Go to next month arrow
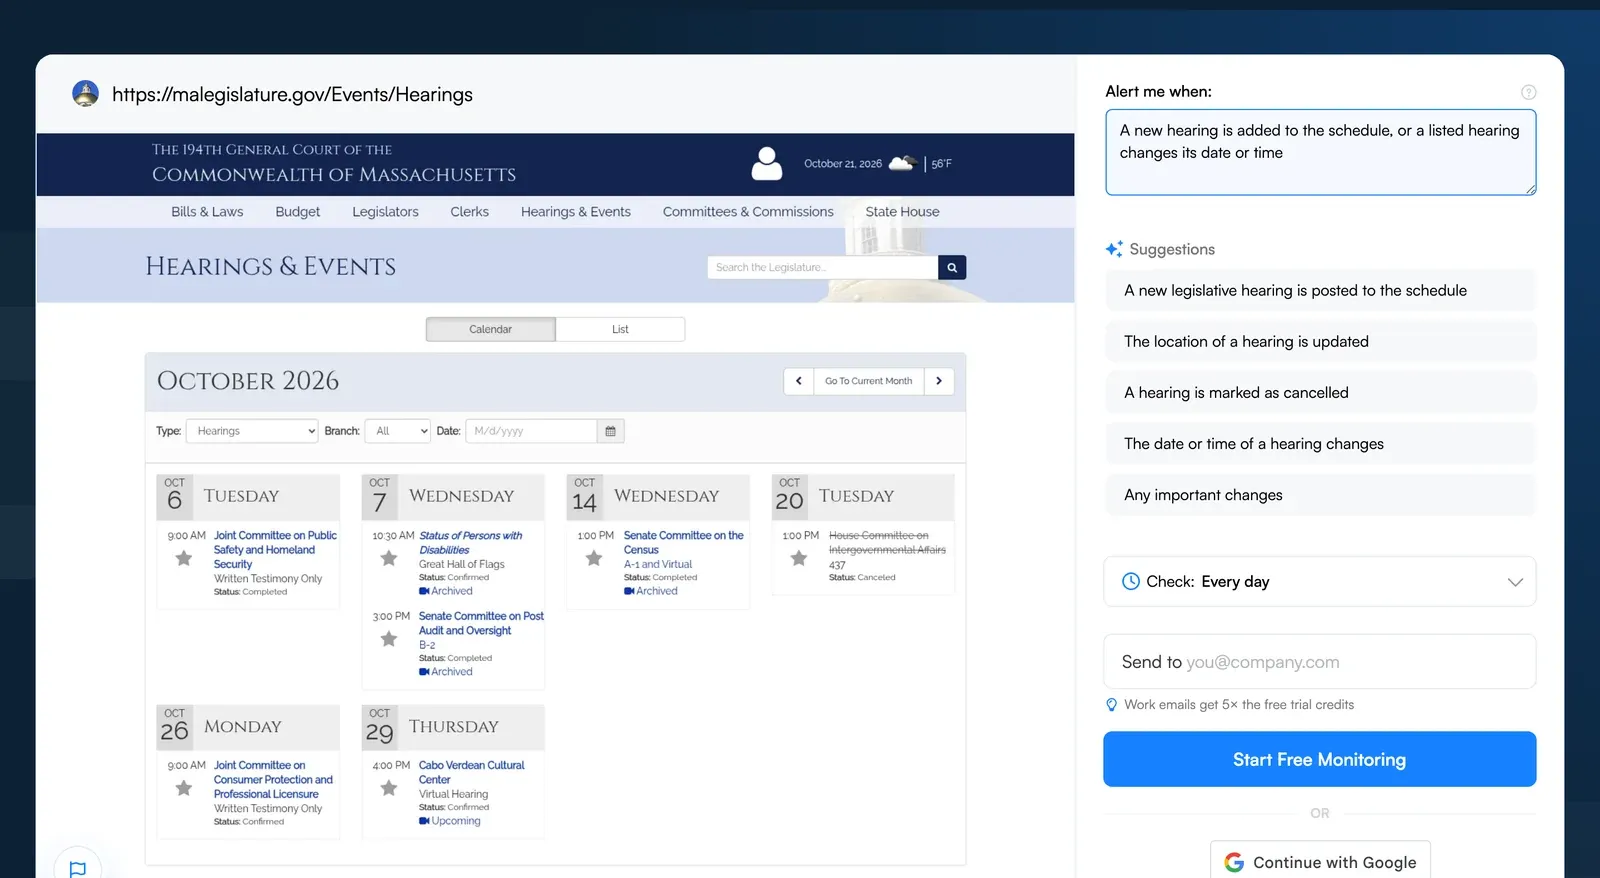Screen dimensions: 1600x878 pos(939,381)
